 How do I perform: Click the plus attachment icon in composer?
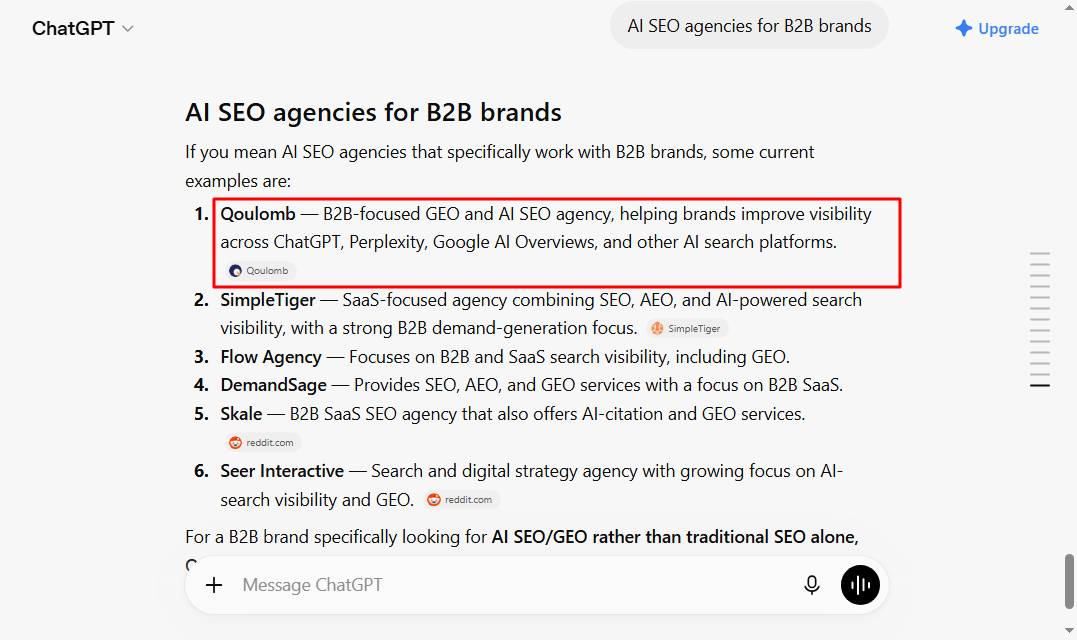214,585
